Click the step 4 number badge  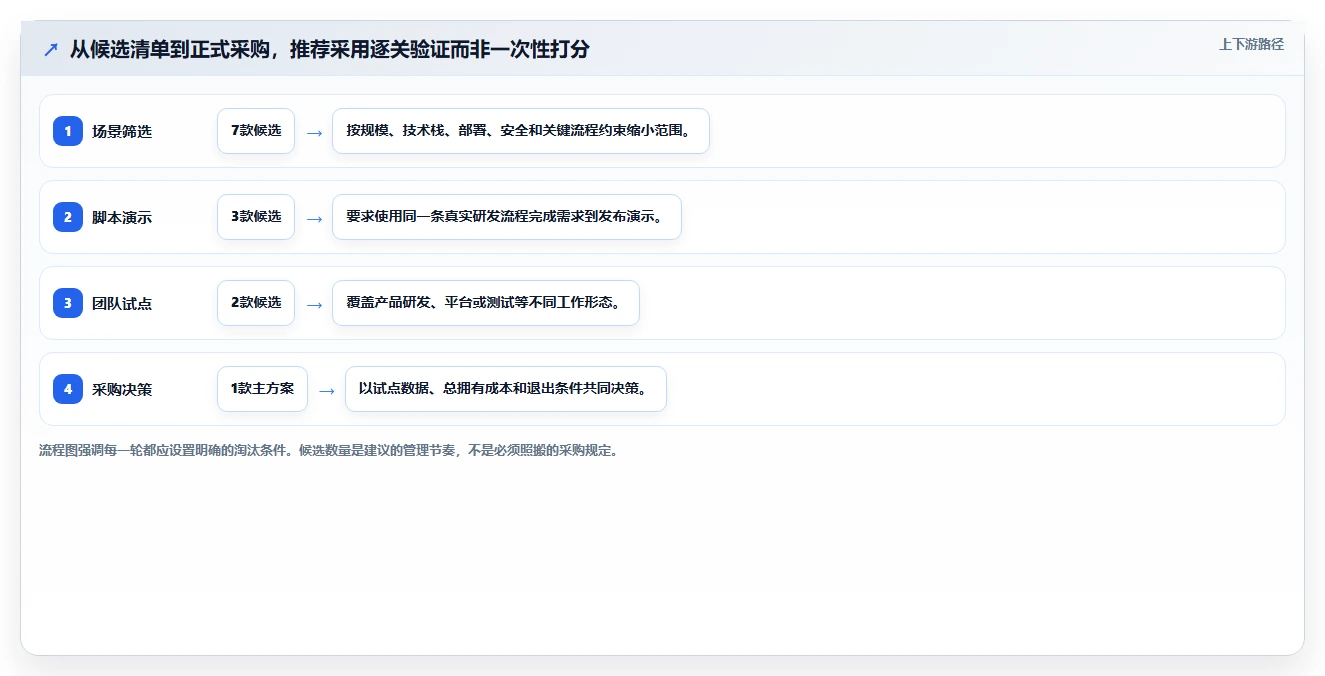[68, 389]
